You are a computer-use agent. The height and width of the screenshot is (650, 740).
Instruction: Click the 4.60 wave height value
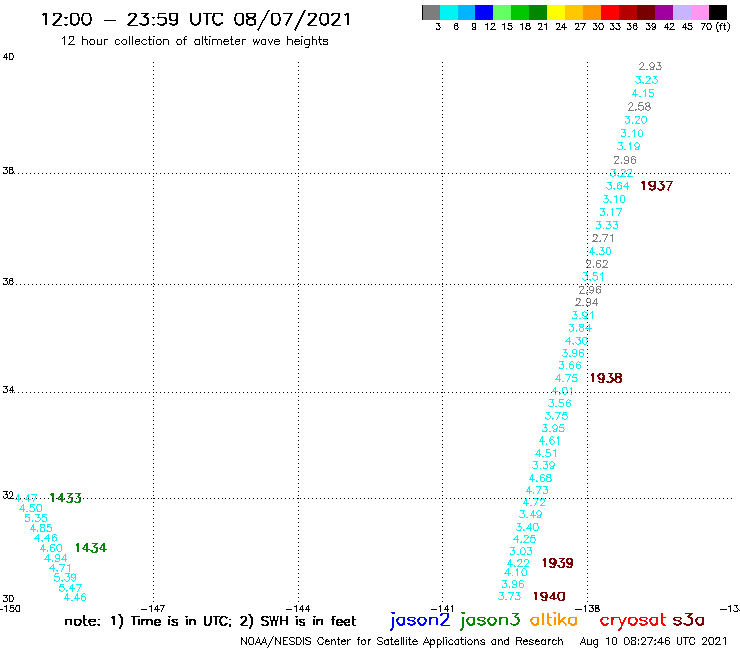click(51, 549)
